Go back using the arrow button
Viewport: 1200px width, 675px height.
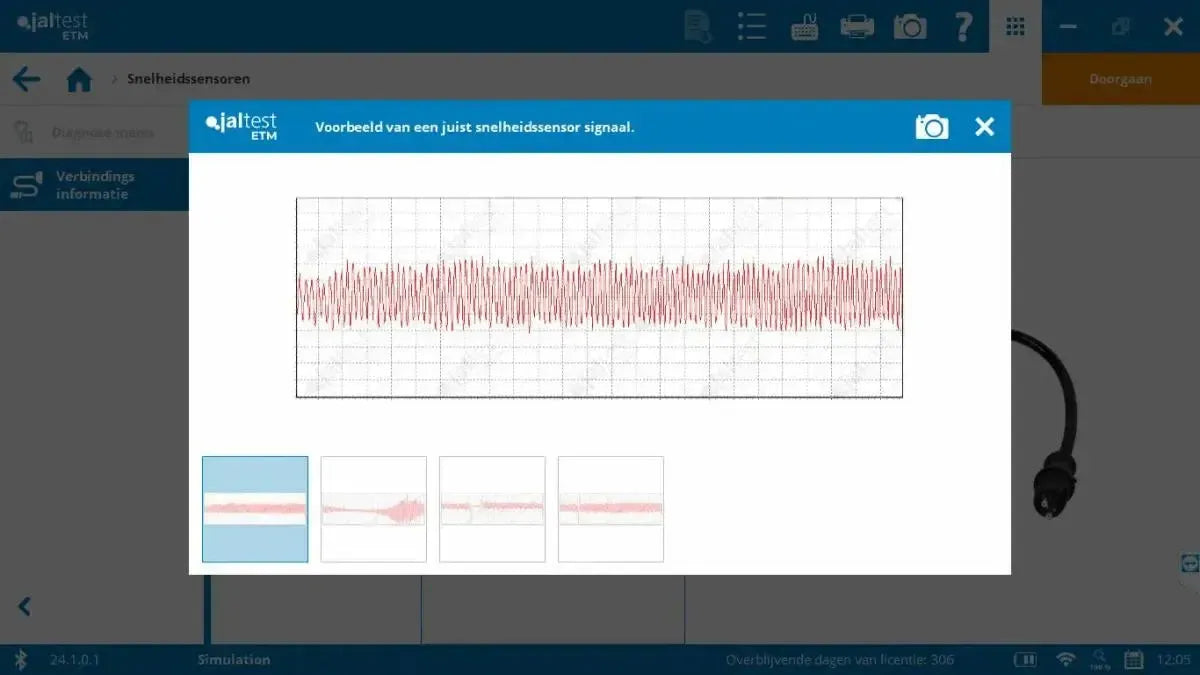[x=27, y=78]
